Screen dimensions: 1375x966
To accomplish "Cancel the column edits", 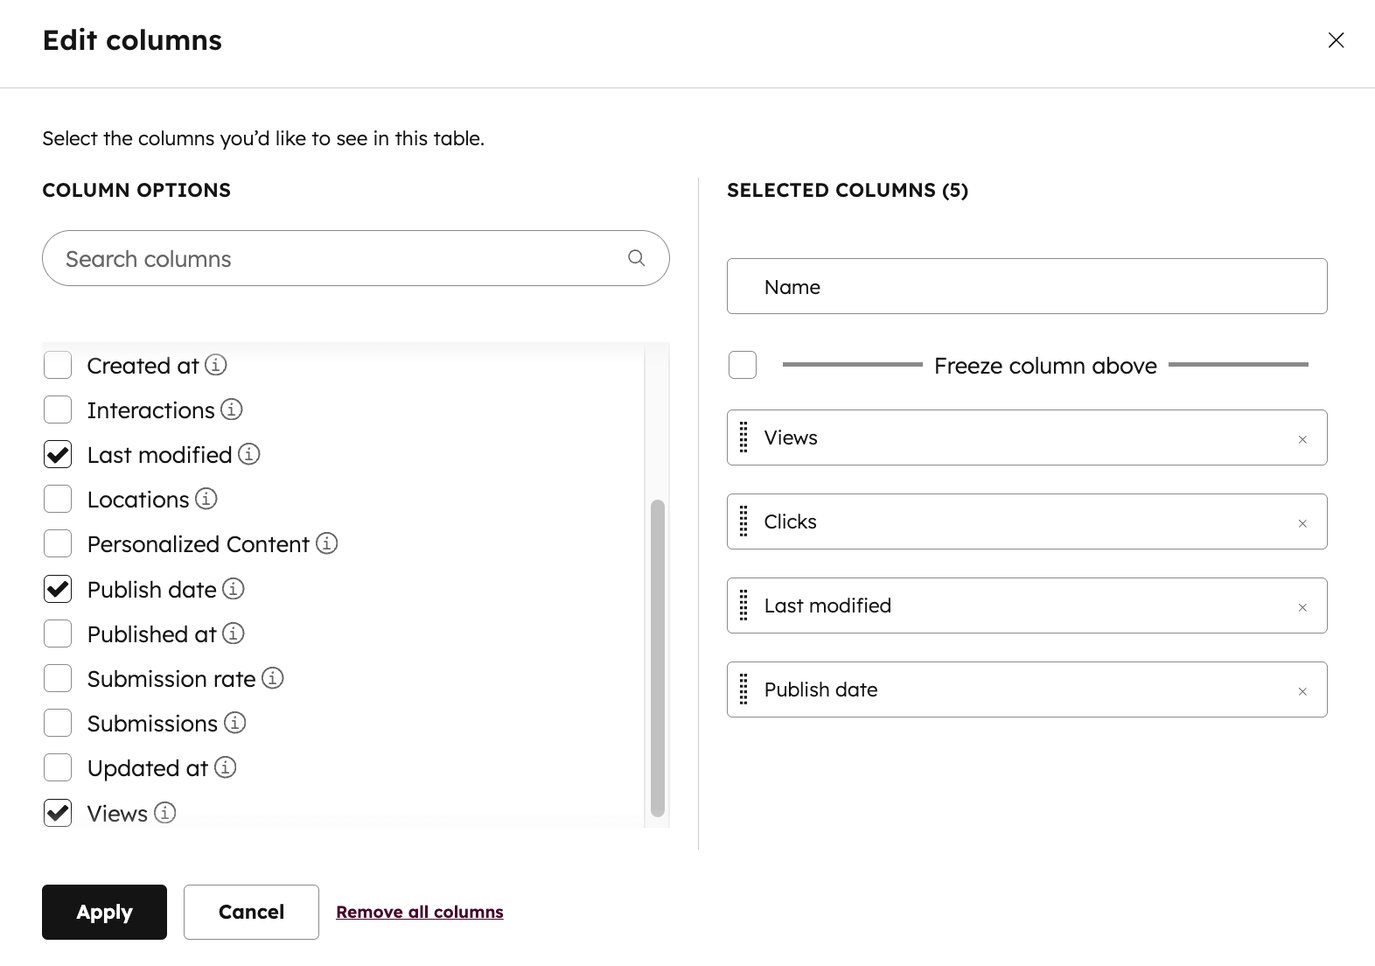I will coord(251,911).
